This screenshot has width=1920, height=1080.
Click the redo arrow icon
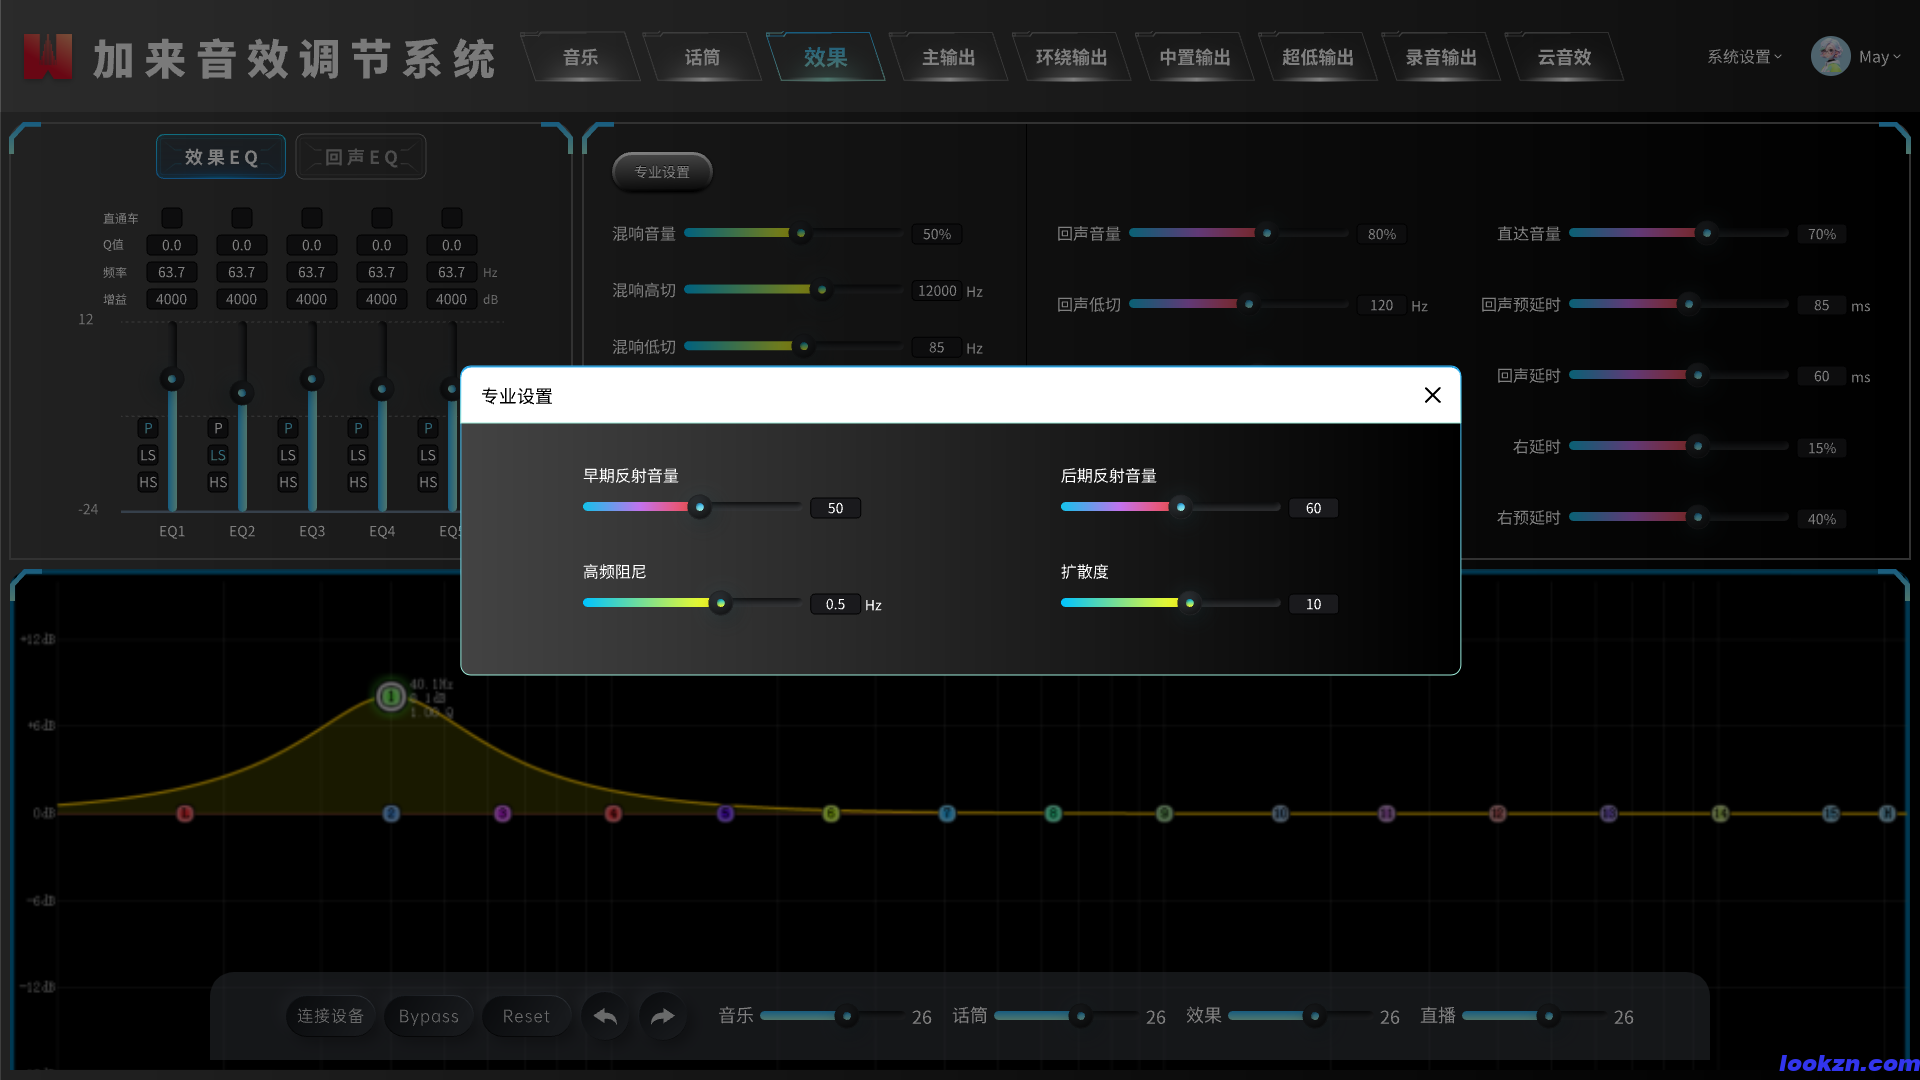pyautogui.click(x=662, y=1015)
